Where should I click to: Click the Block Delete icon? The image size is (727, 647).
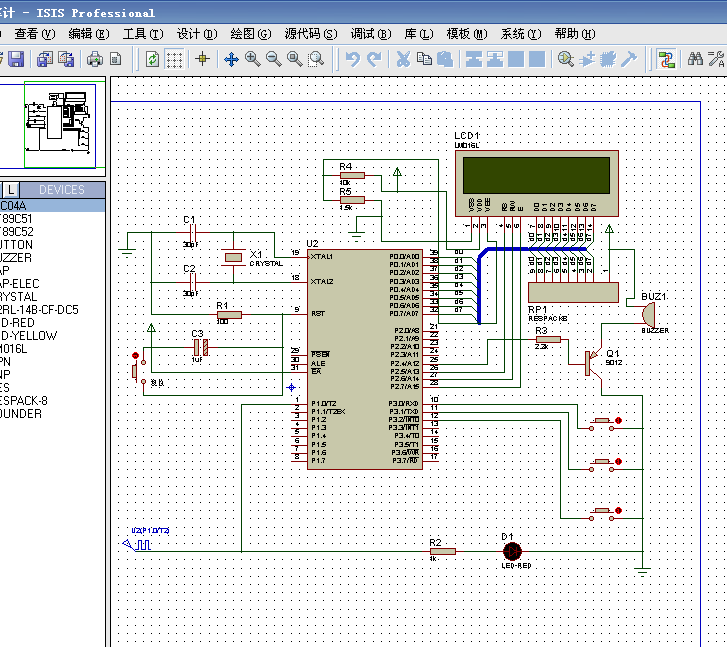point(537,59)
